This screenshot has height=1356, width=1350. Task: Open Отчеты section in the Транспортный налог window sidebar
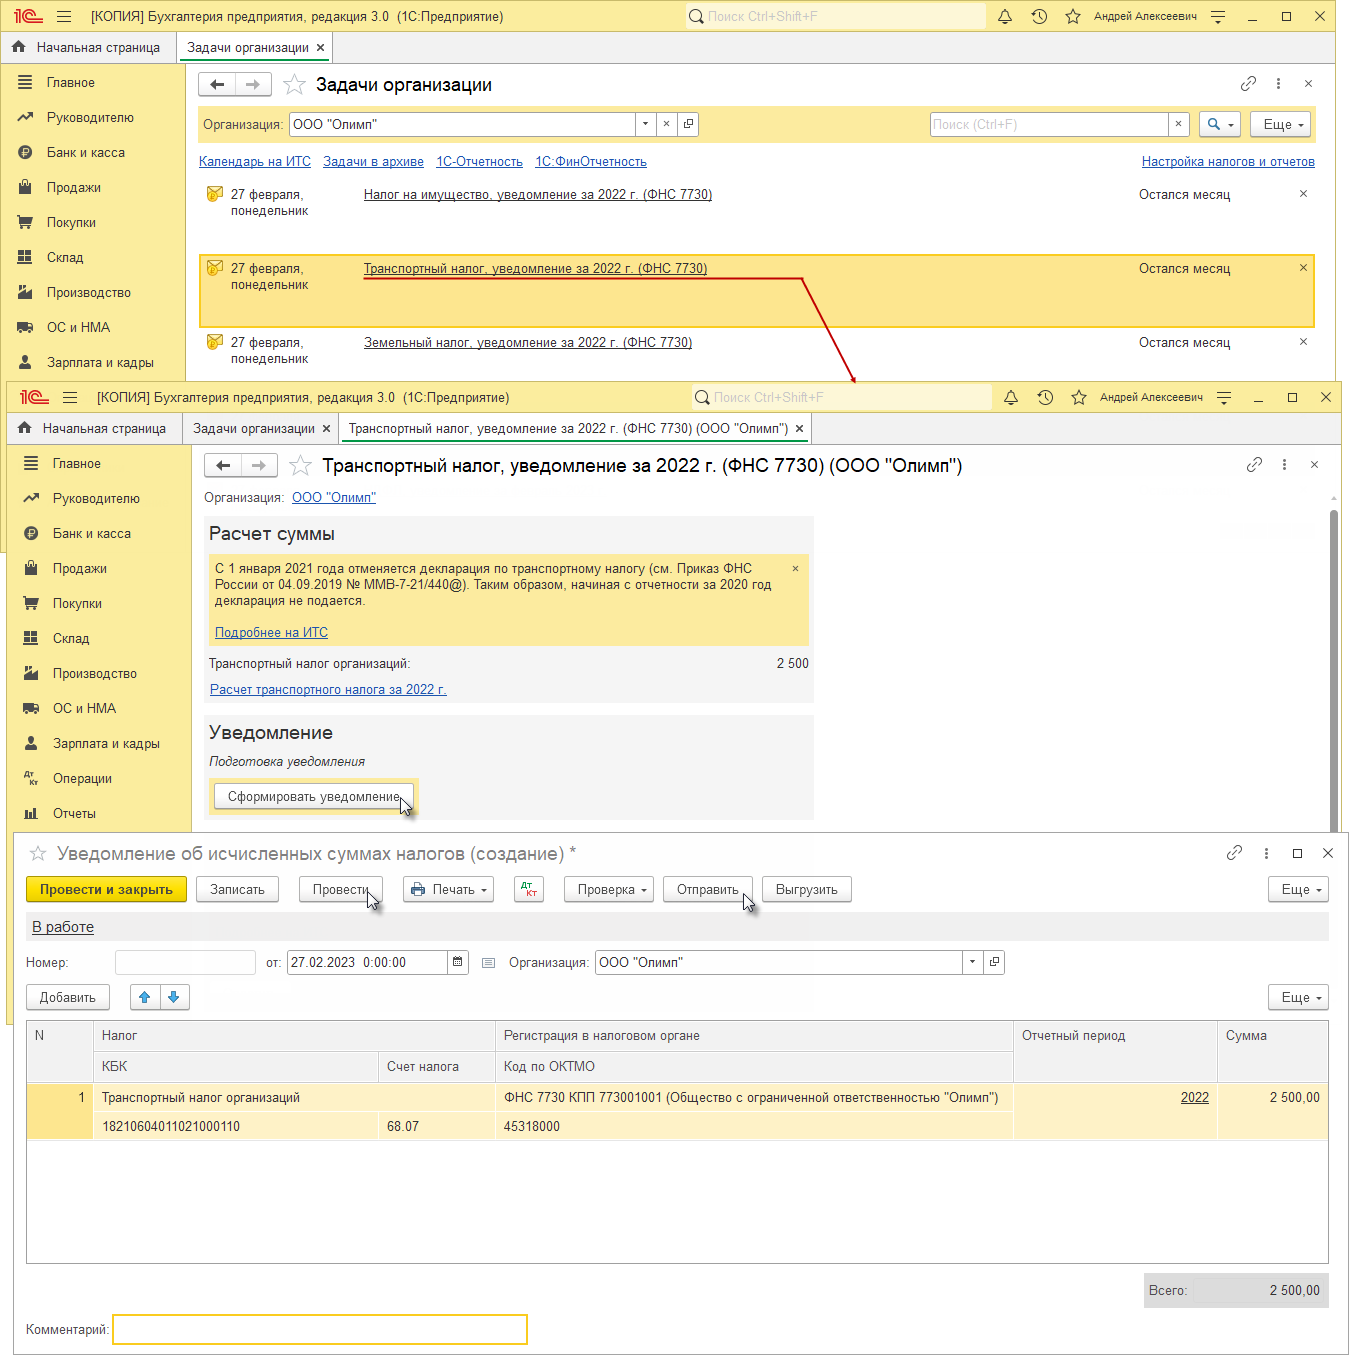[x=74, y=814]
